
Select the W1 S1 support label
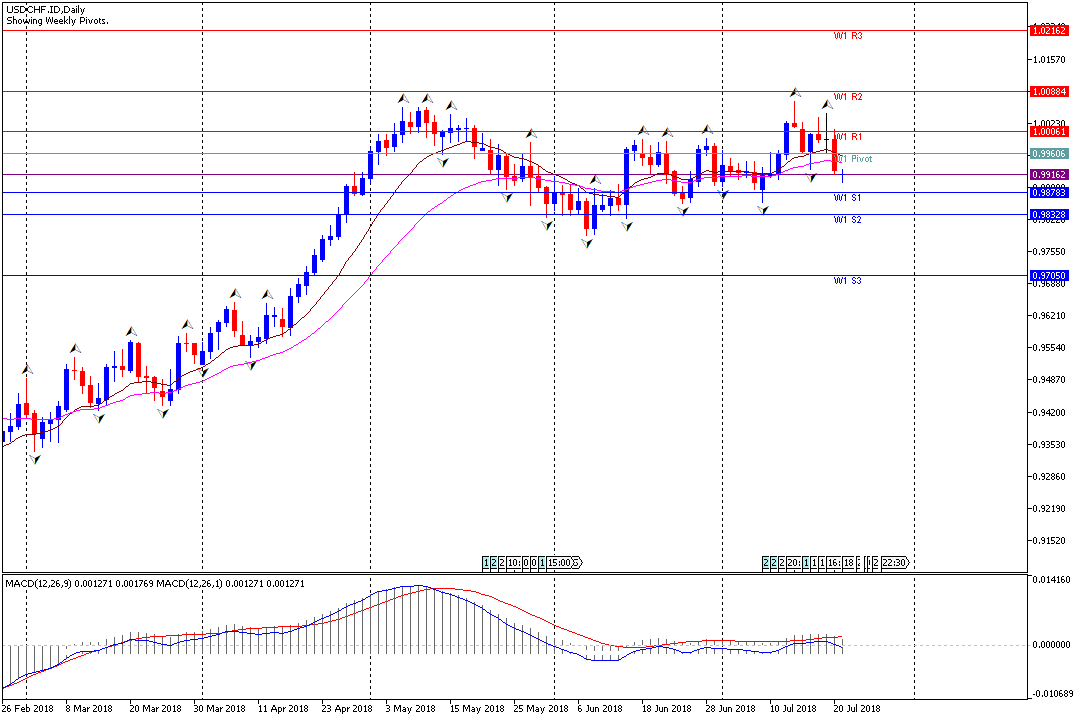pos(847,198)
